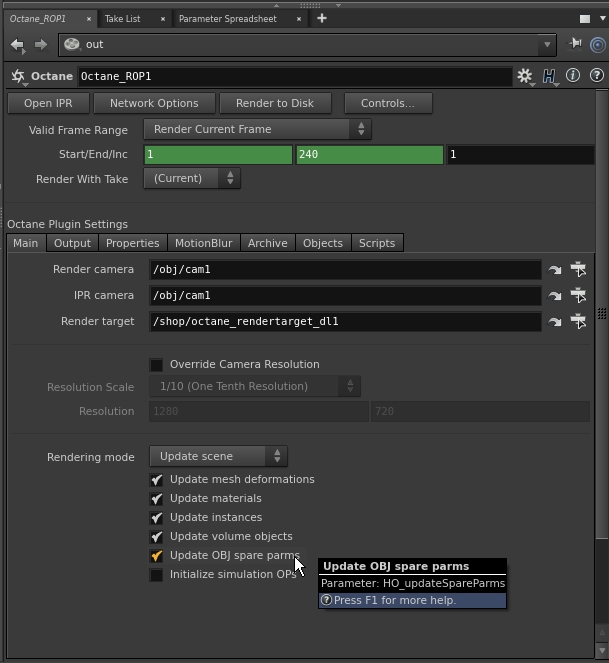The width and height of the screenshot is (609, 663).
Task: Click the Octane_ROP1 node name field
Action: click(295, 77)
